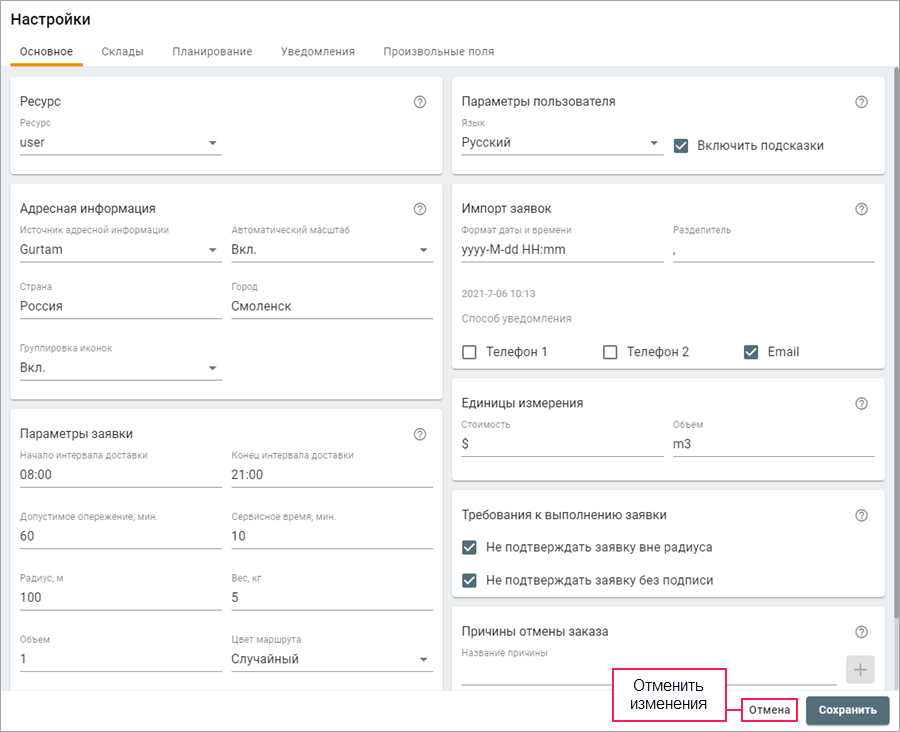Click help icon for Требования к выполнению заявки
This screenshot has width=900, height=732.
pos(862,515)
